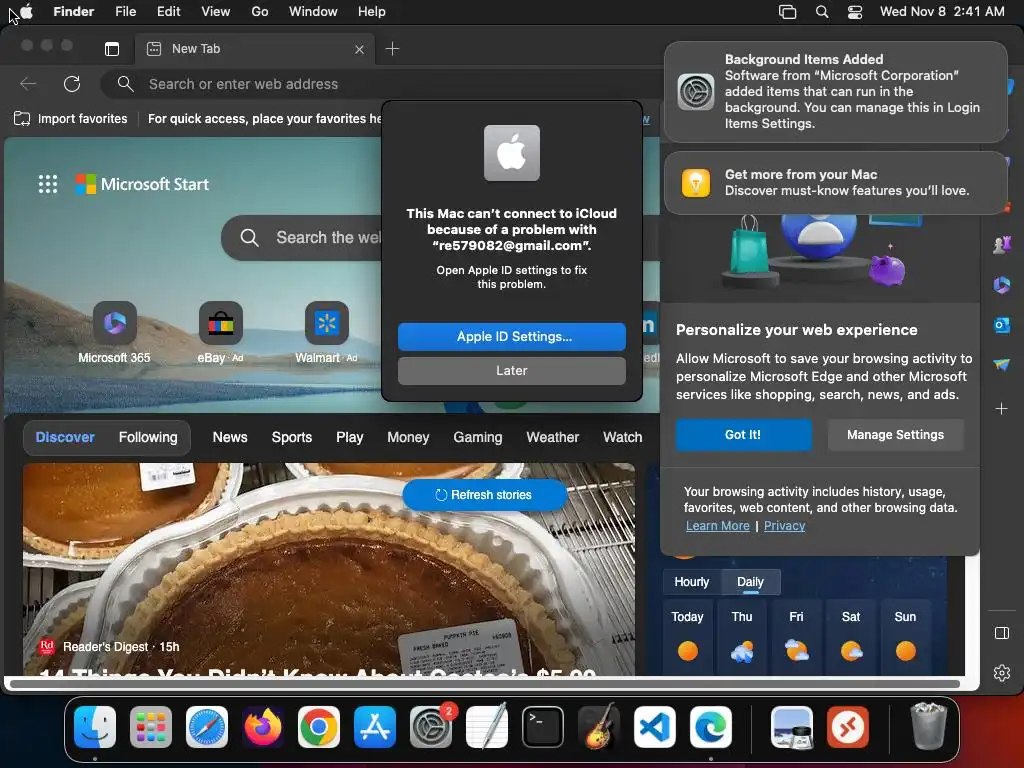Open Stage Manager icon in the menu bar
The width and height of the screenshot is (1024, 768).
coord(788,12)
